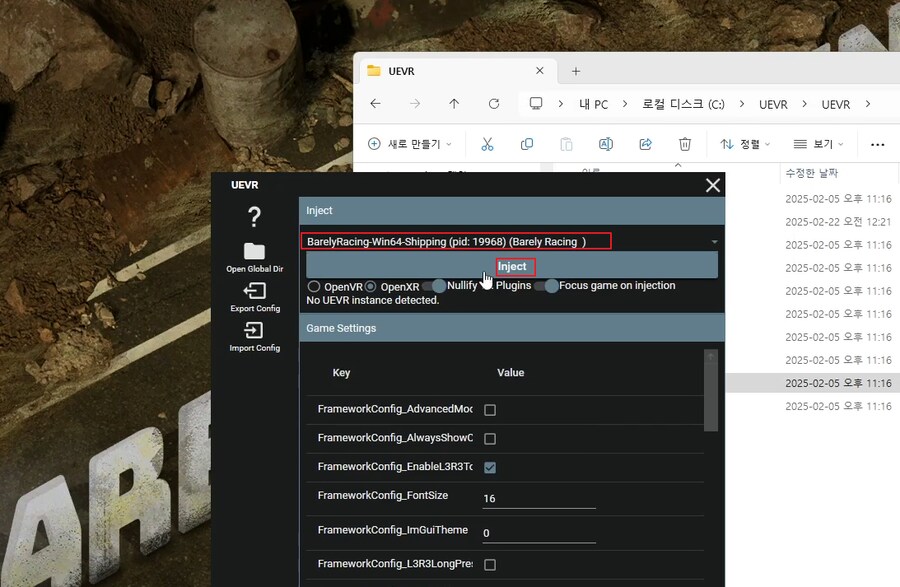900x587 pixels.
Task: Open Global Dir folder icon
Action: [x=254, y=251]
